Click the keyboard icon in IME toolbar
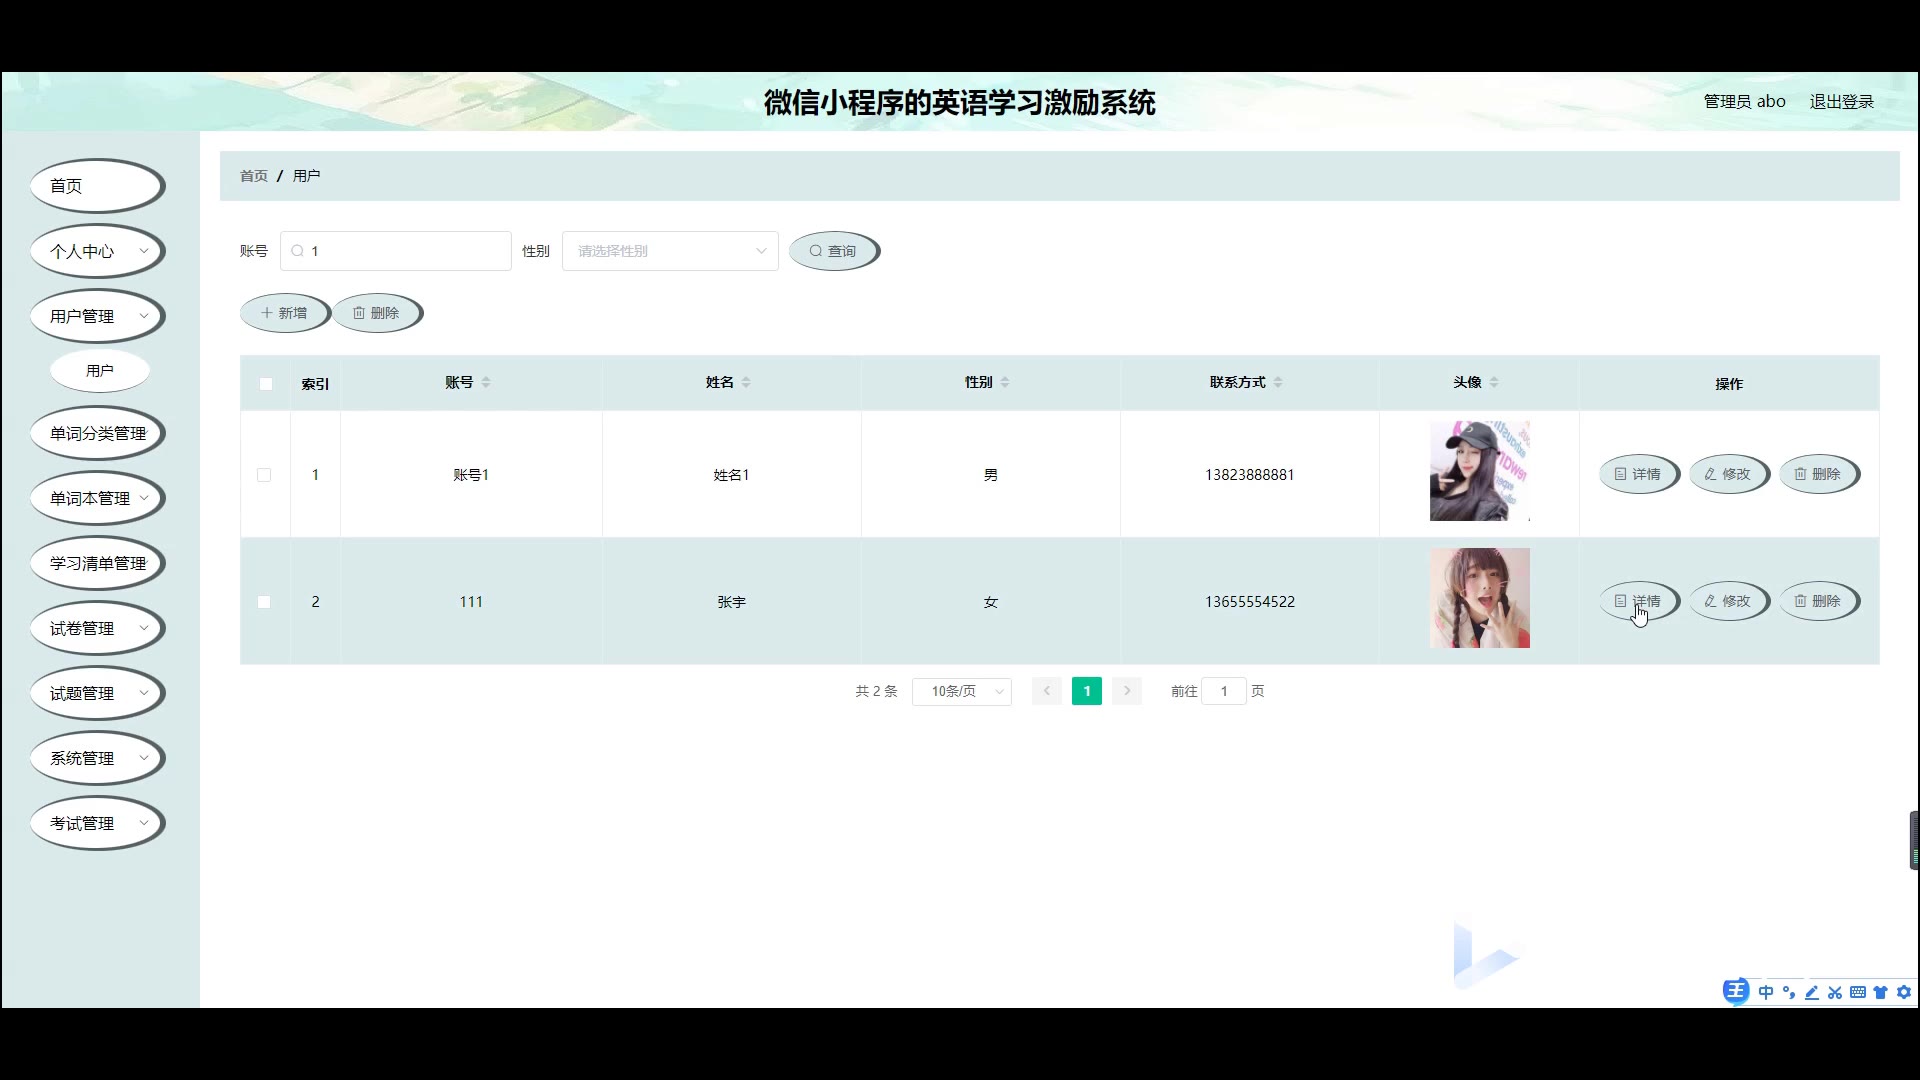Image resolution: width=1920 pixels, height=1080 pixels. point(1858,993)
